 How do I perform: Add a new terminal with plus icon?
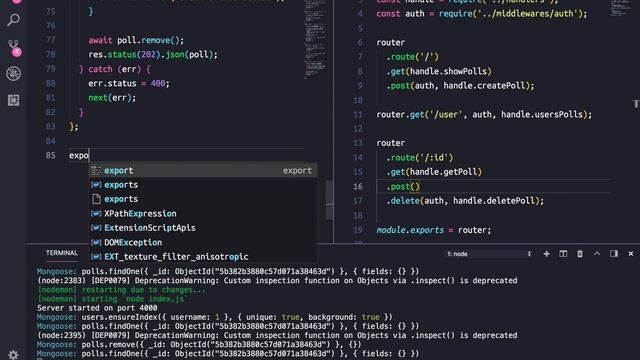[x=546, y=254]
